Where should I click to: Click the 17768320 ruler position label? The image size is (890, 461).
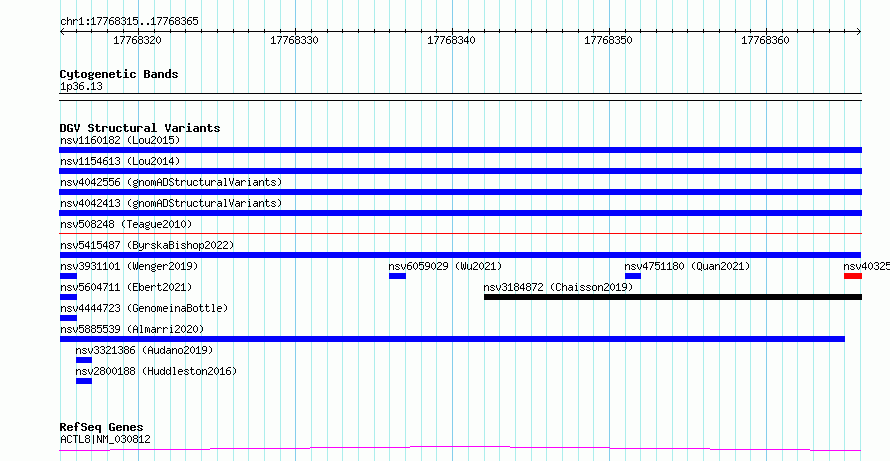tap(137, 40)
